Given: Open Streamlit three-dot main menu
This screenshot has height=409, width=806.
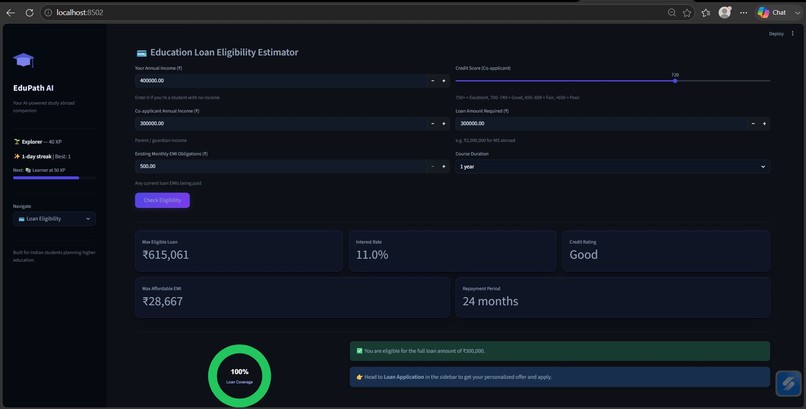Looking at the screenshot, I should tap(792, 33).
